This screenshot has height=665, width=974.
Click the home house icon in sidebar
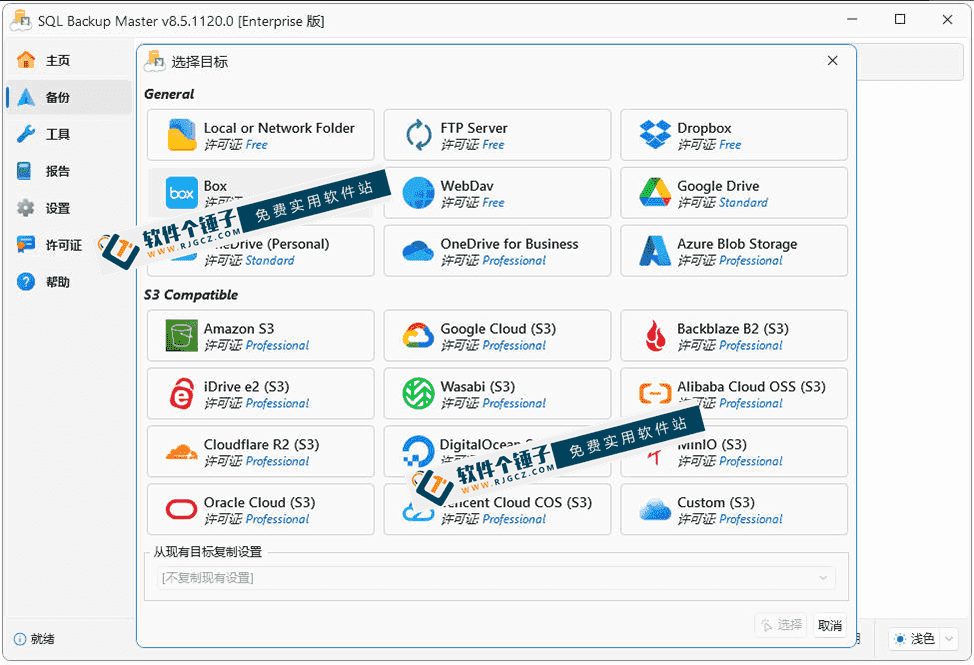(x=26, y=60)
